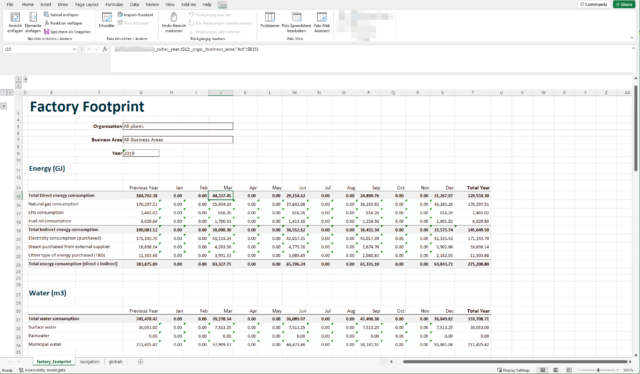Click Rückgängig machen in the ribbon

210,15
